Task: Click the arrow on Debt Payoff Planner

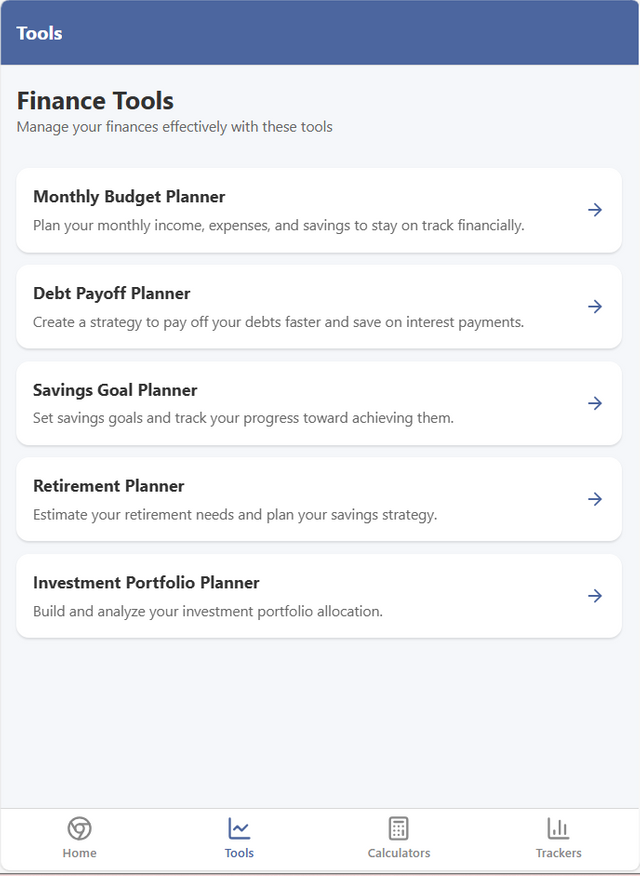Action: 595,307
